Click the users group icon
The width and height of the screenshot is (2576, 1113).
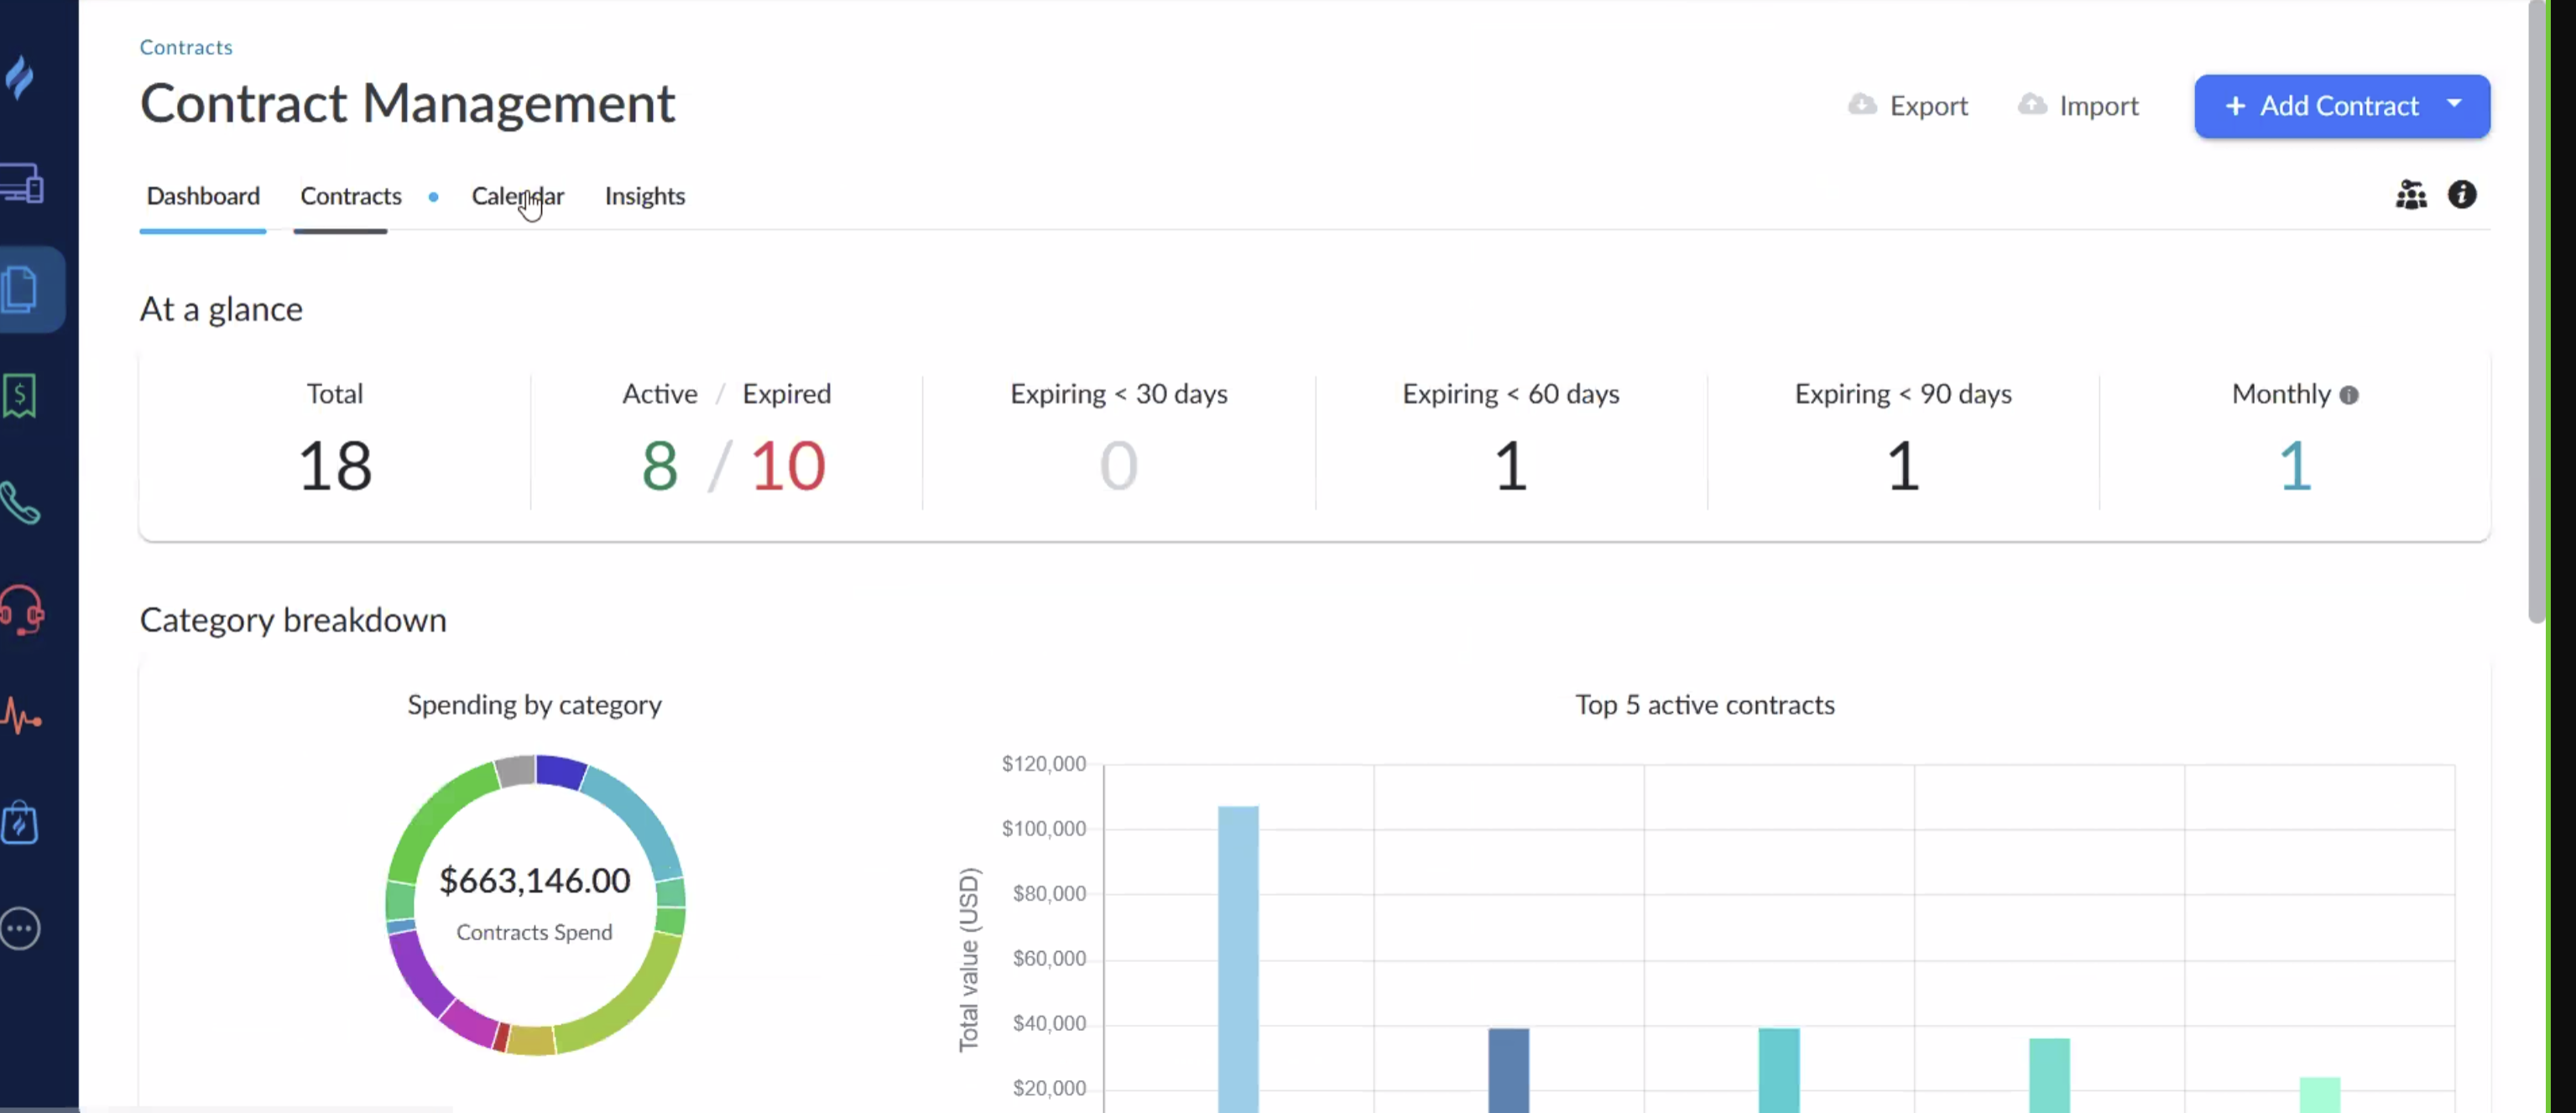coord(2411,195)
